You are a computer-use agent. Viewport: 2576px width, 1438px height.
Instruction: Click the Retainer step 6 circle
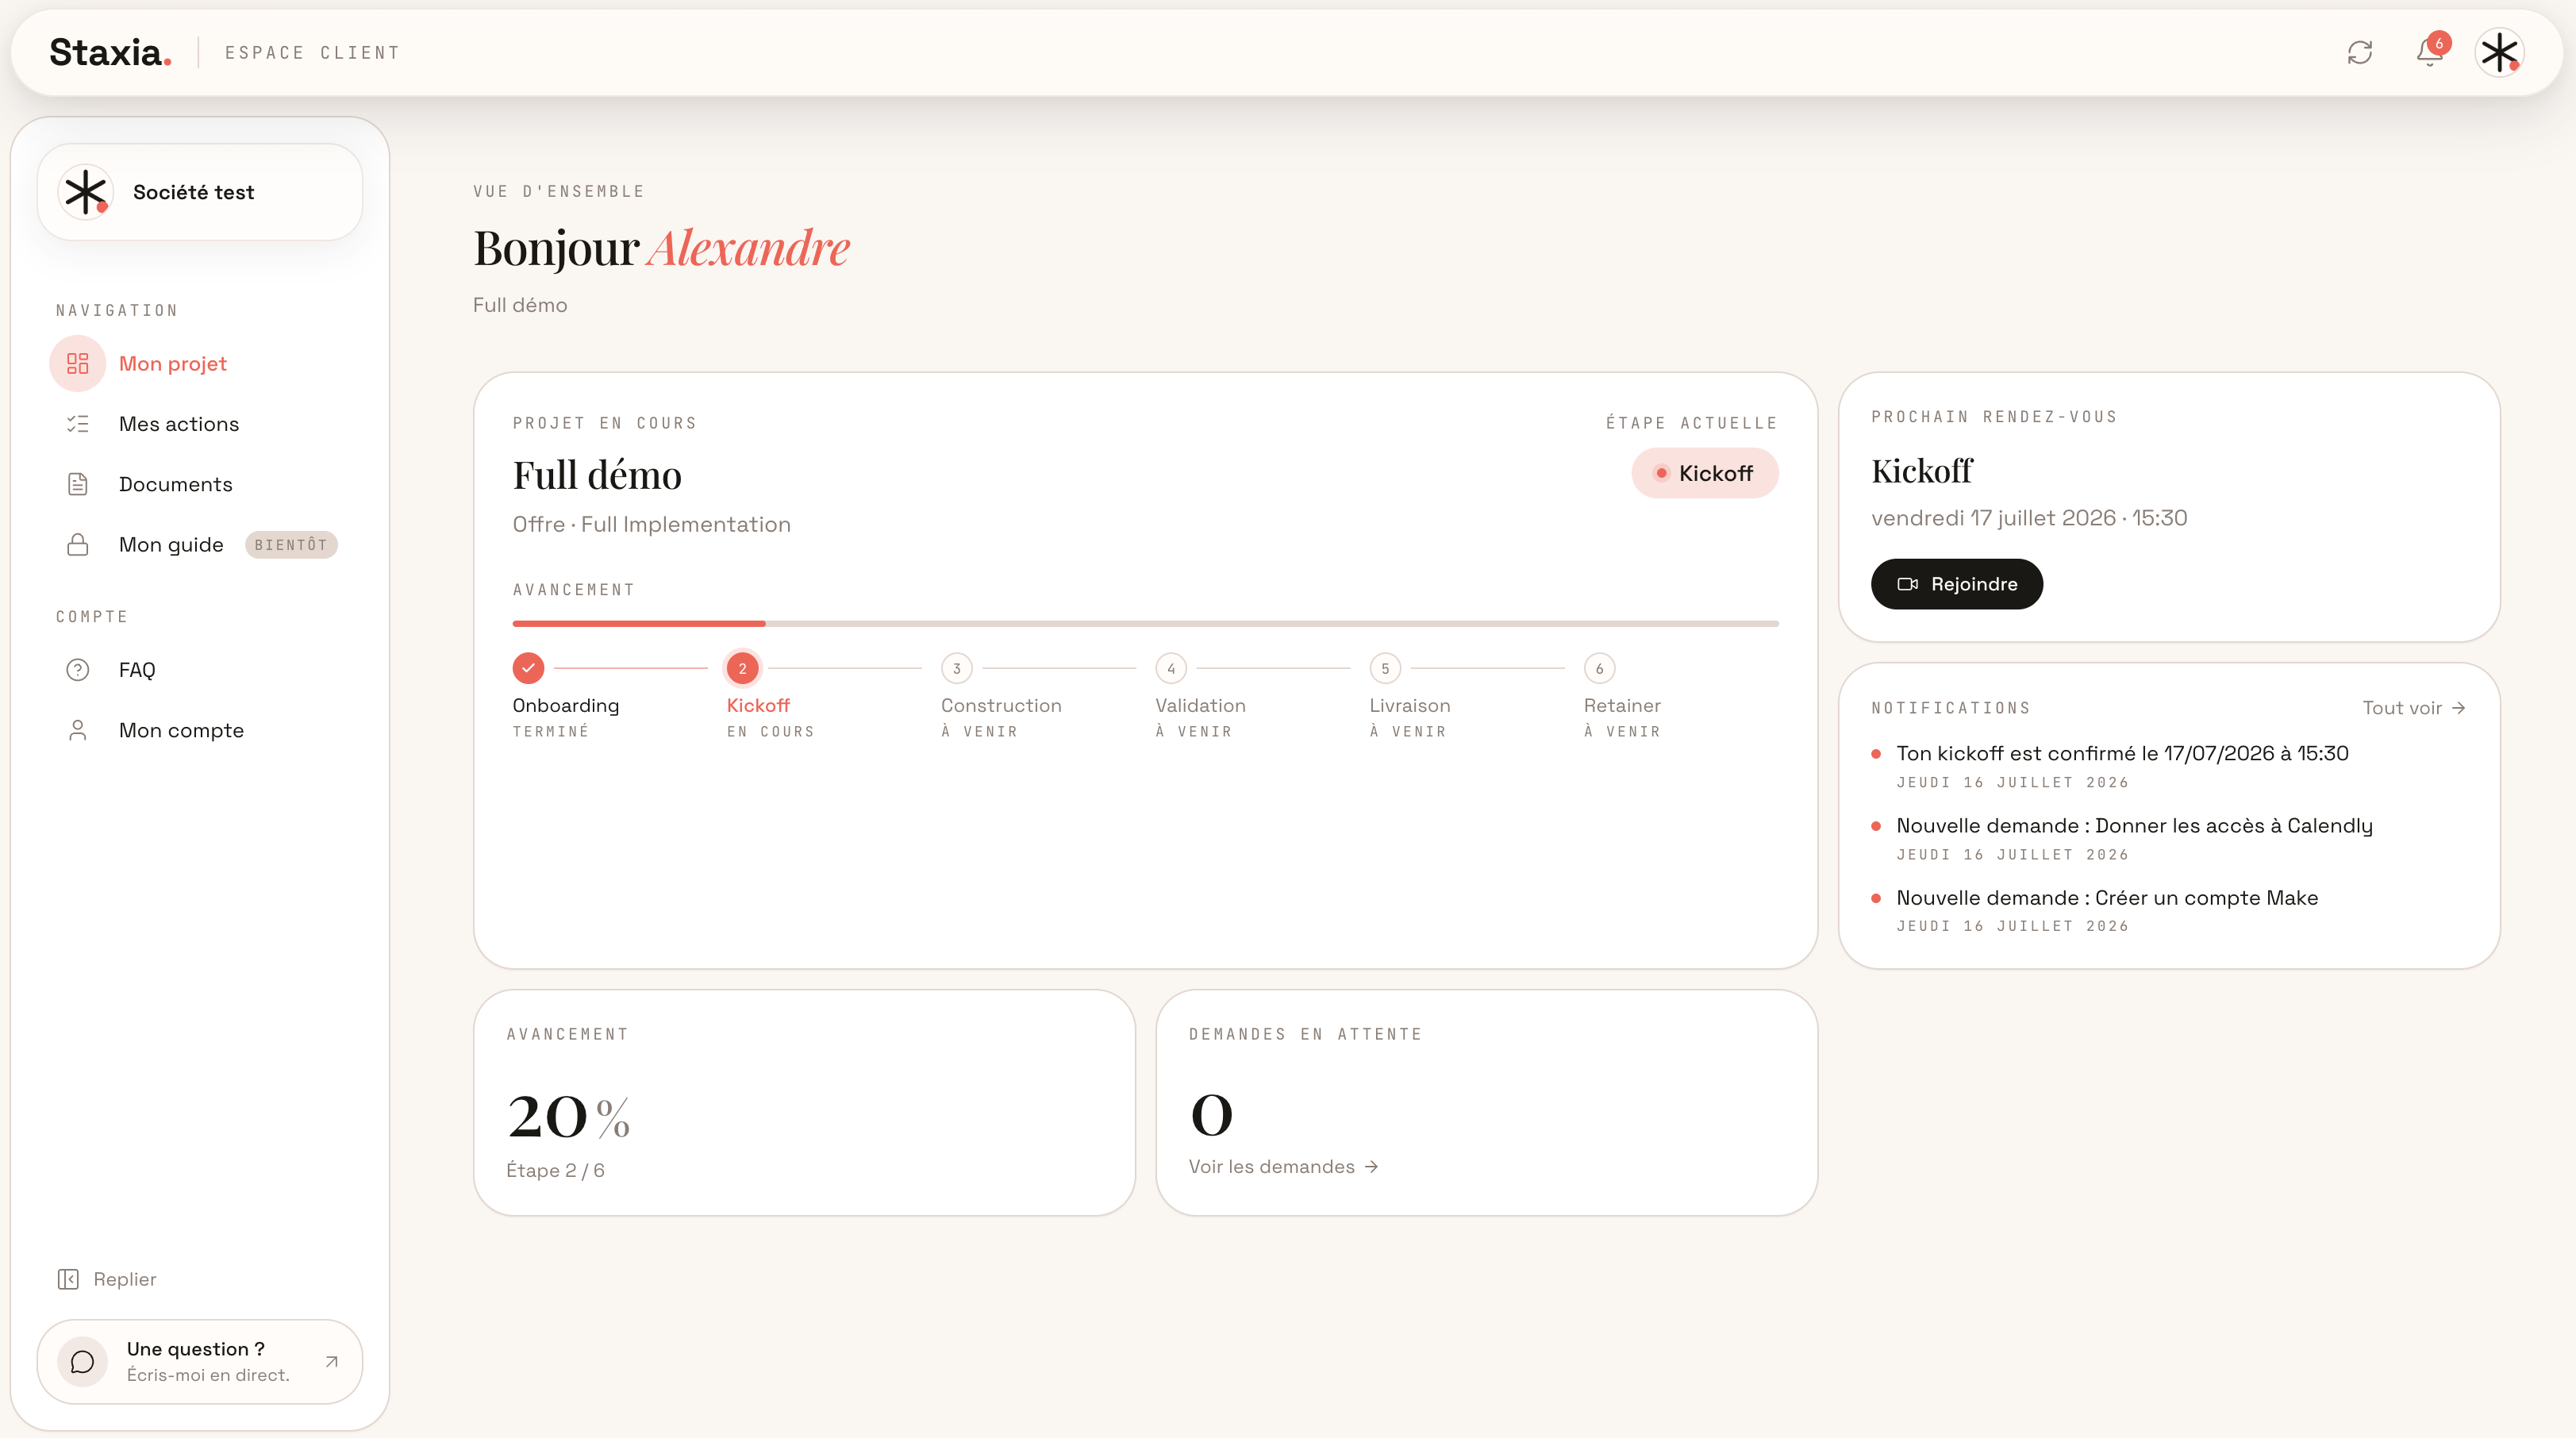[1599, 668]
